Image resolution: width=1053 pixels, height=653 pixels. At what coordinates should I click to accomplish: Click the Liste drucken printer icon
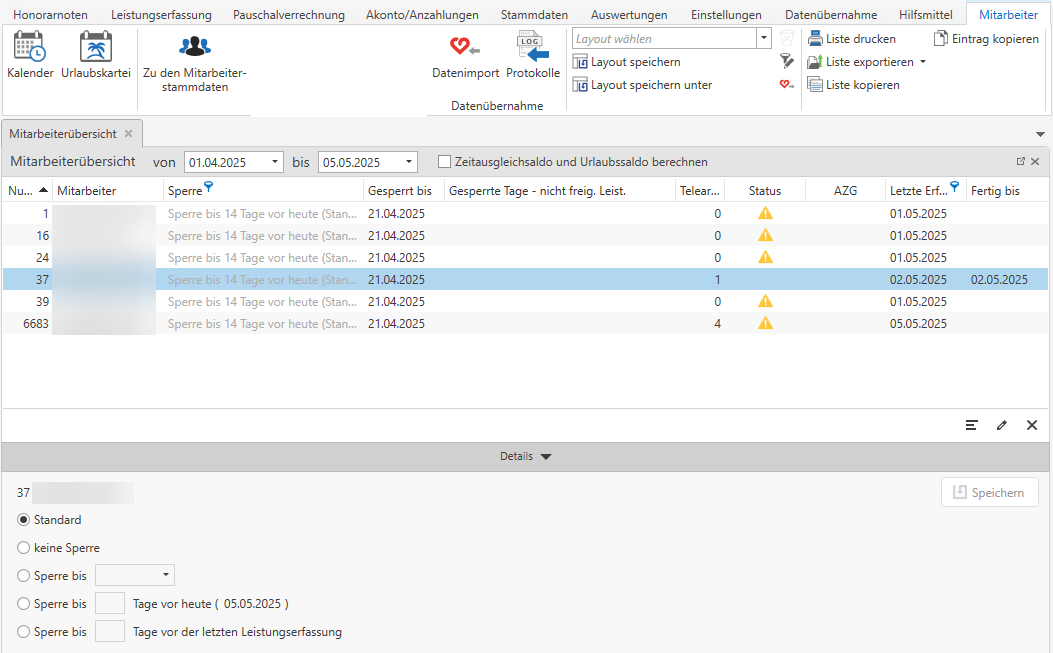tap(816, 39)
